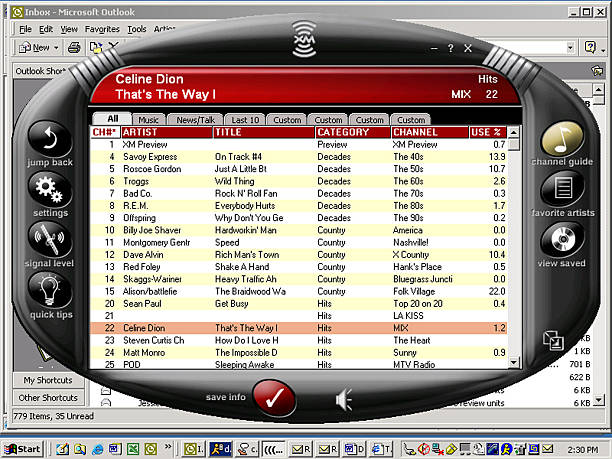
Task: Open the Outlook toolbar combo box dropdown arrow
Action: point(571,48)
